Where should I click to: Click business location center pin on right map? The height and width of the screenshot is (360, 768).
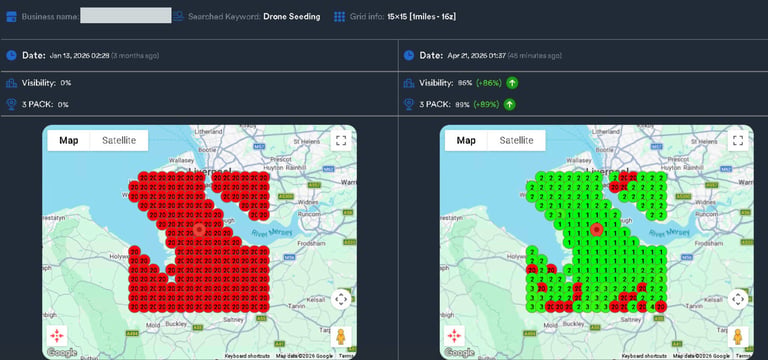tap(596, 230)
